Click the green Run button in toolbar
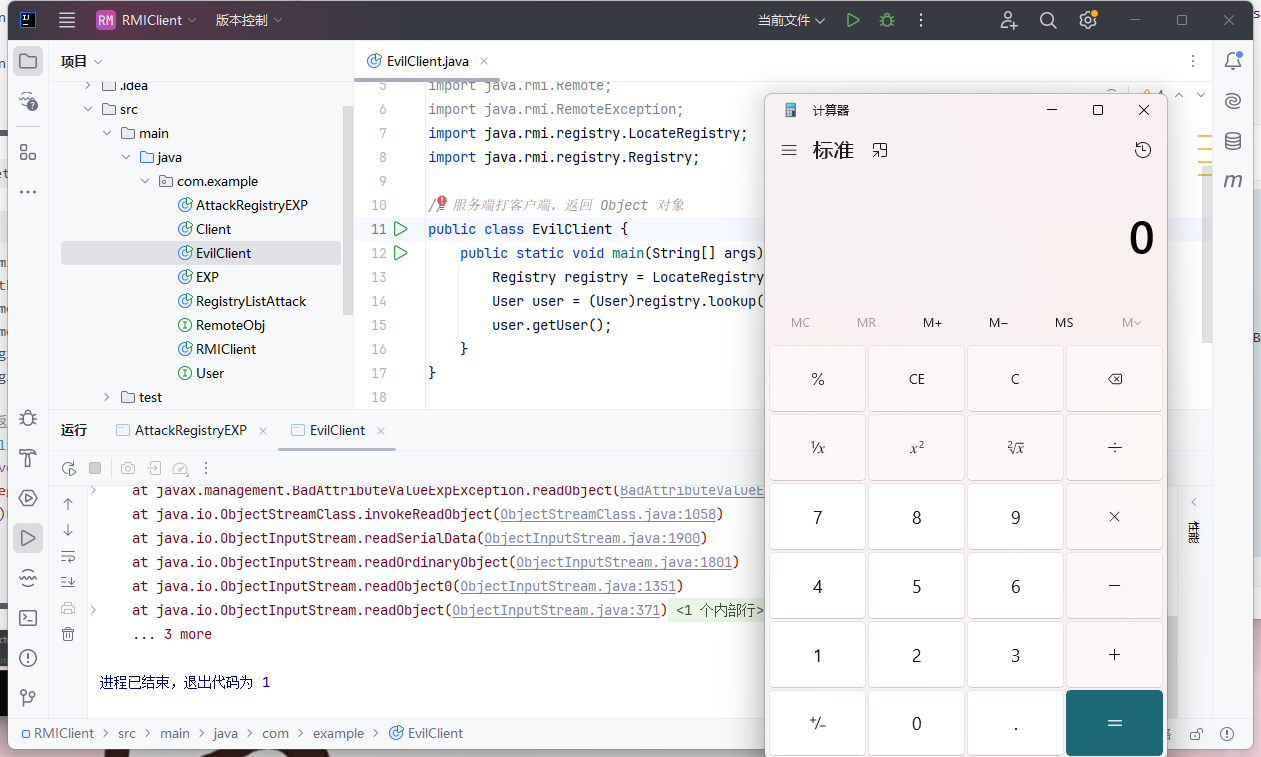 [x=852, y=20]
